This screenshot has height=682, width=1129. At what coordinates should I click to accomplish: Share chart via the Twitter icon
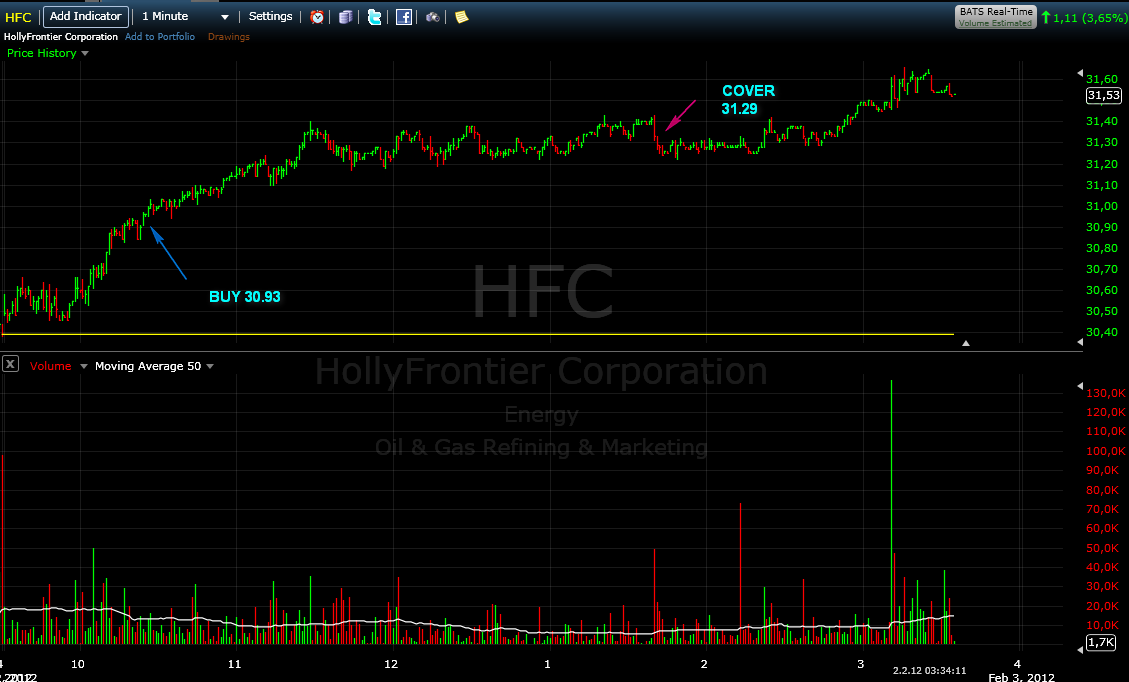(374, 17)
